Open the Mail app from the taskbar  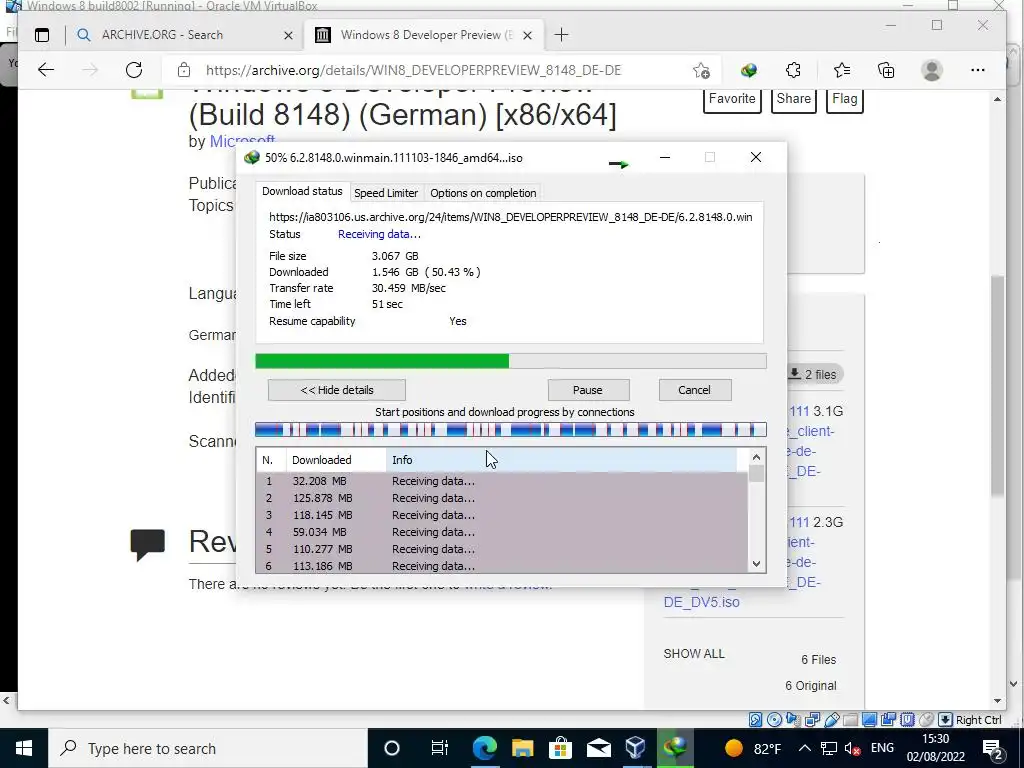click(598, 748)
